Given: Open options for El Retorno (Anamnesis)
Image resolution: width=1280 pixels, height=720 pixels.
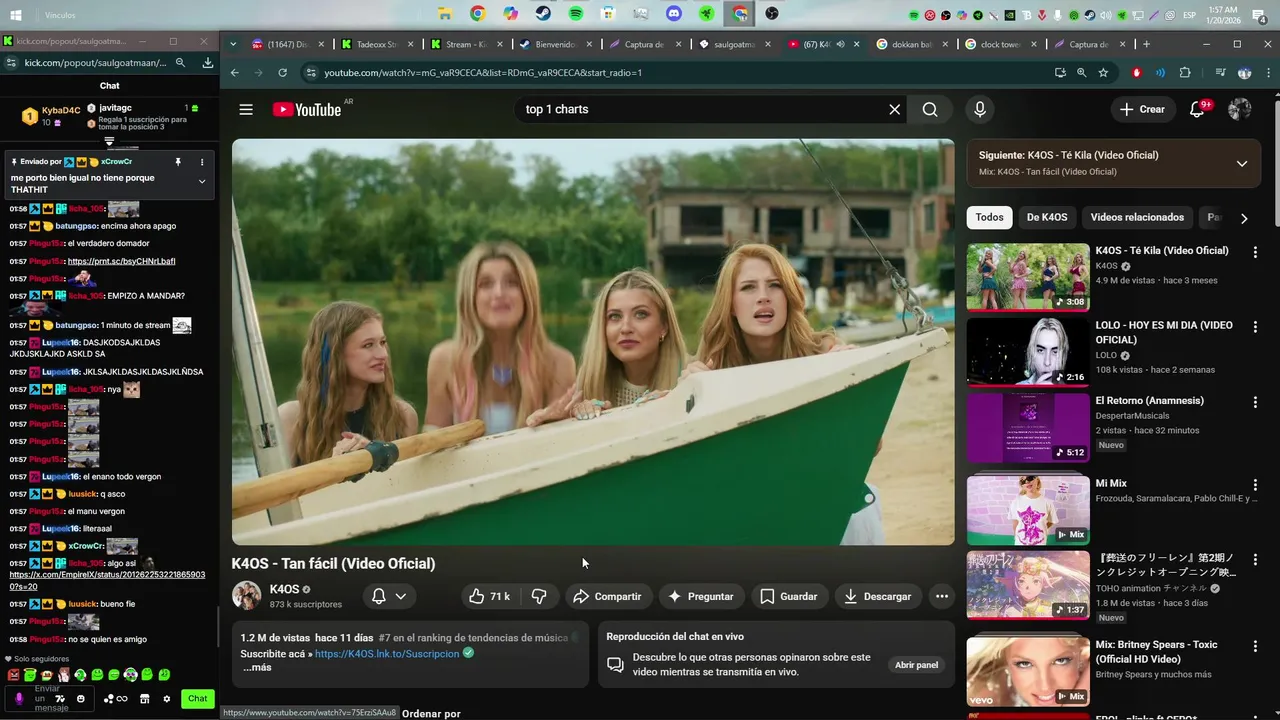Looking at the screenshot, I should tap(1255, 403).
